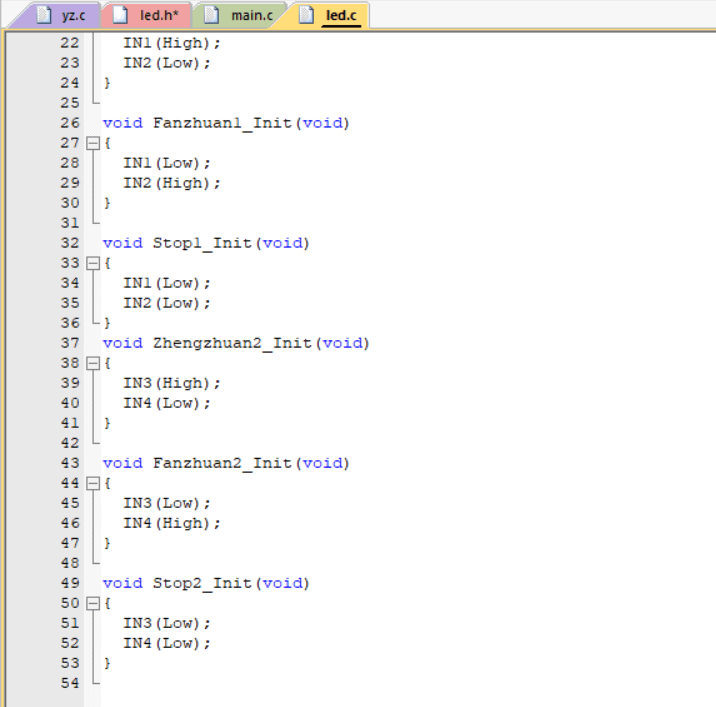
Task: Click line number 22 in the gutter
Action: 70,43
